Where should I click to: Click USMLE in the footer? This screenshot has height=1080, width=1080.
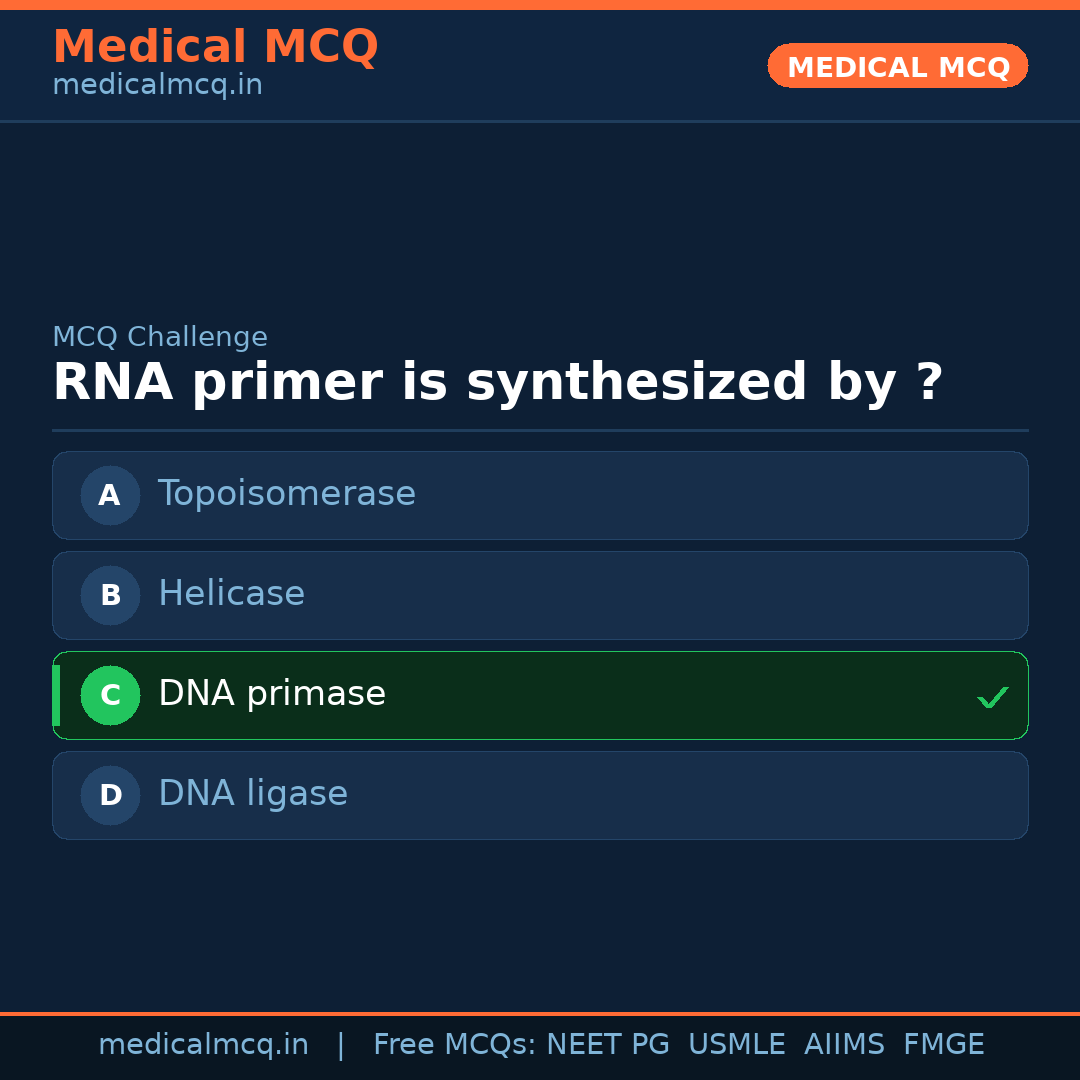pos(736,1045)
